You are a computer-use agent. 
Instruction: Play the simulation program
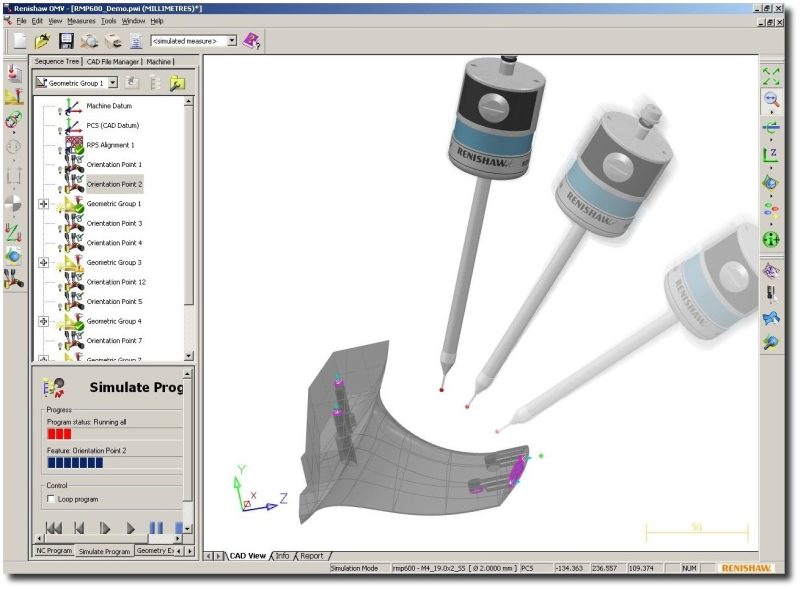pos(131,527)
